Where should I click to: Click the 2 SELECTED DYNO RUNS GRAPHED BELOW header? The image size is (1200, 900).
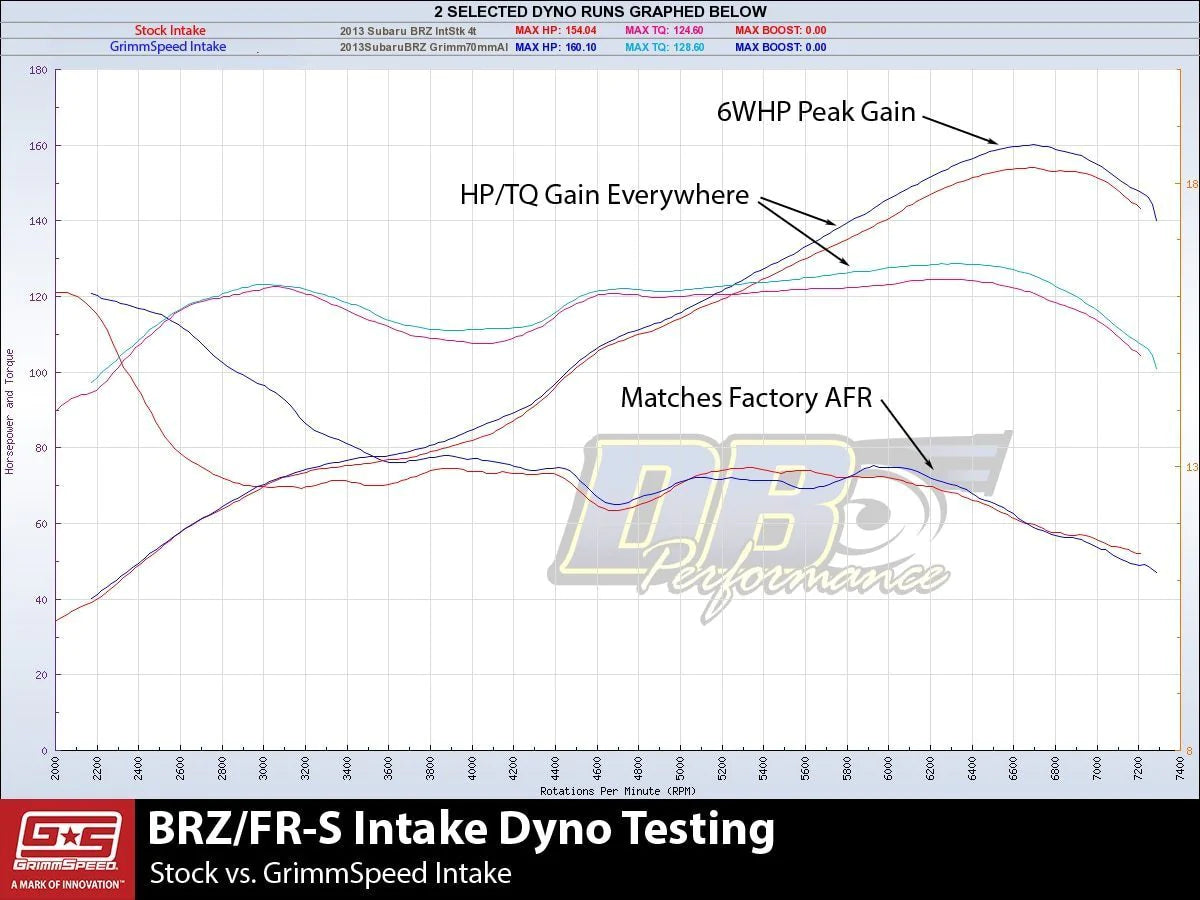(600, 12)
